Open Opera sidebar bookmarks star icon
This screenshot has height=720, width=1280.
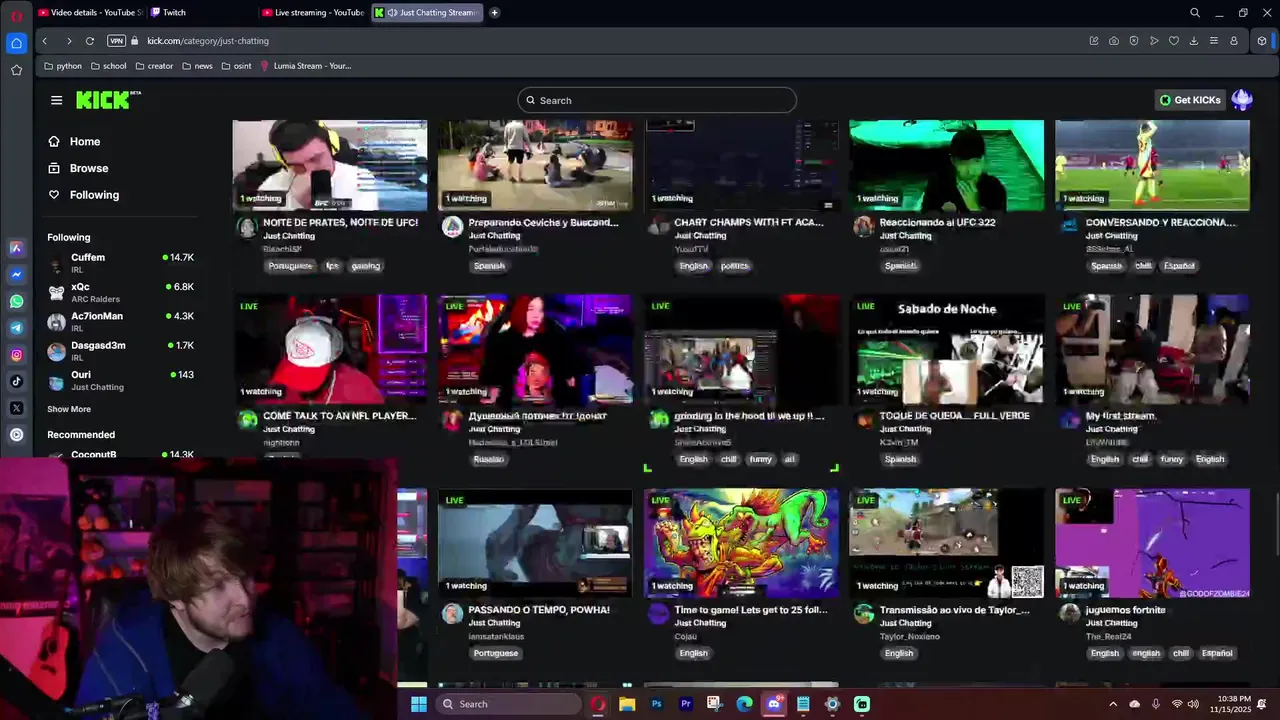tap(16, 70)
